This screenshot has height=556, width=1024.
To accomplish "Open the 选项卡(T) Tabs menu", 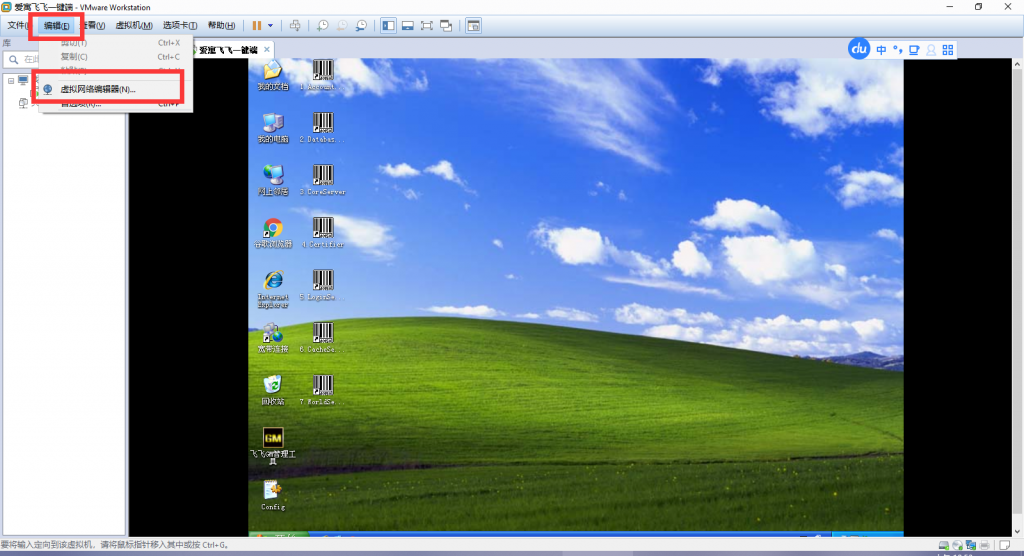I will click(x=180, y=25).
